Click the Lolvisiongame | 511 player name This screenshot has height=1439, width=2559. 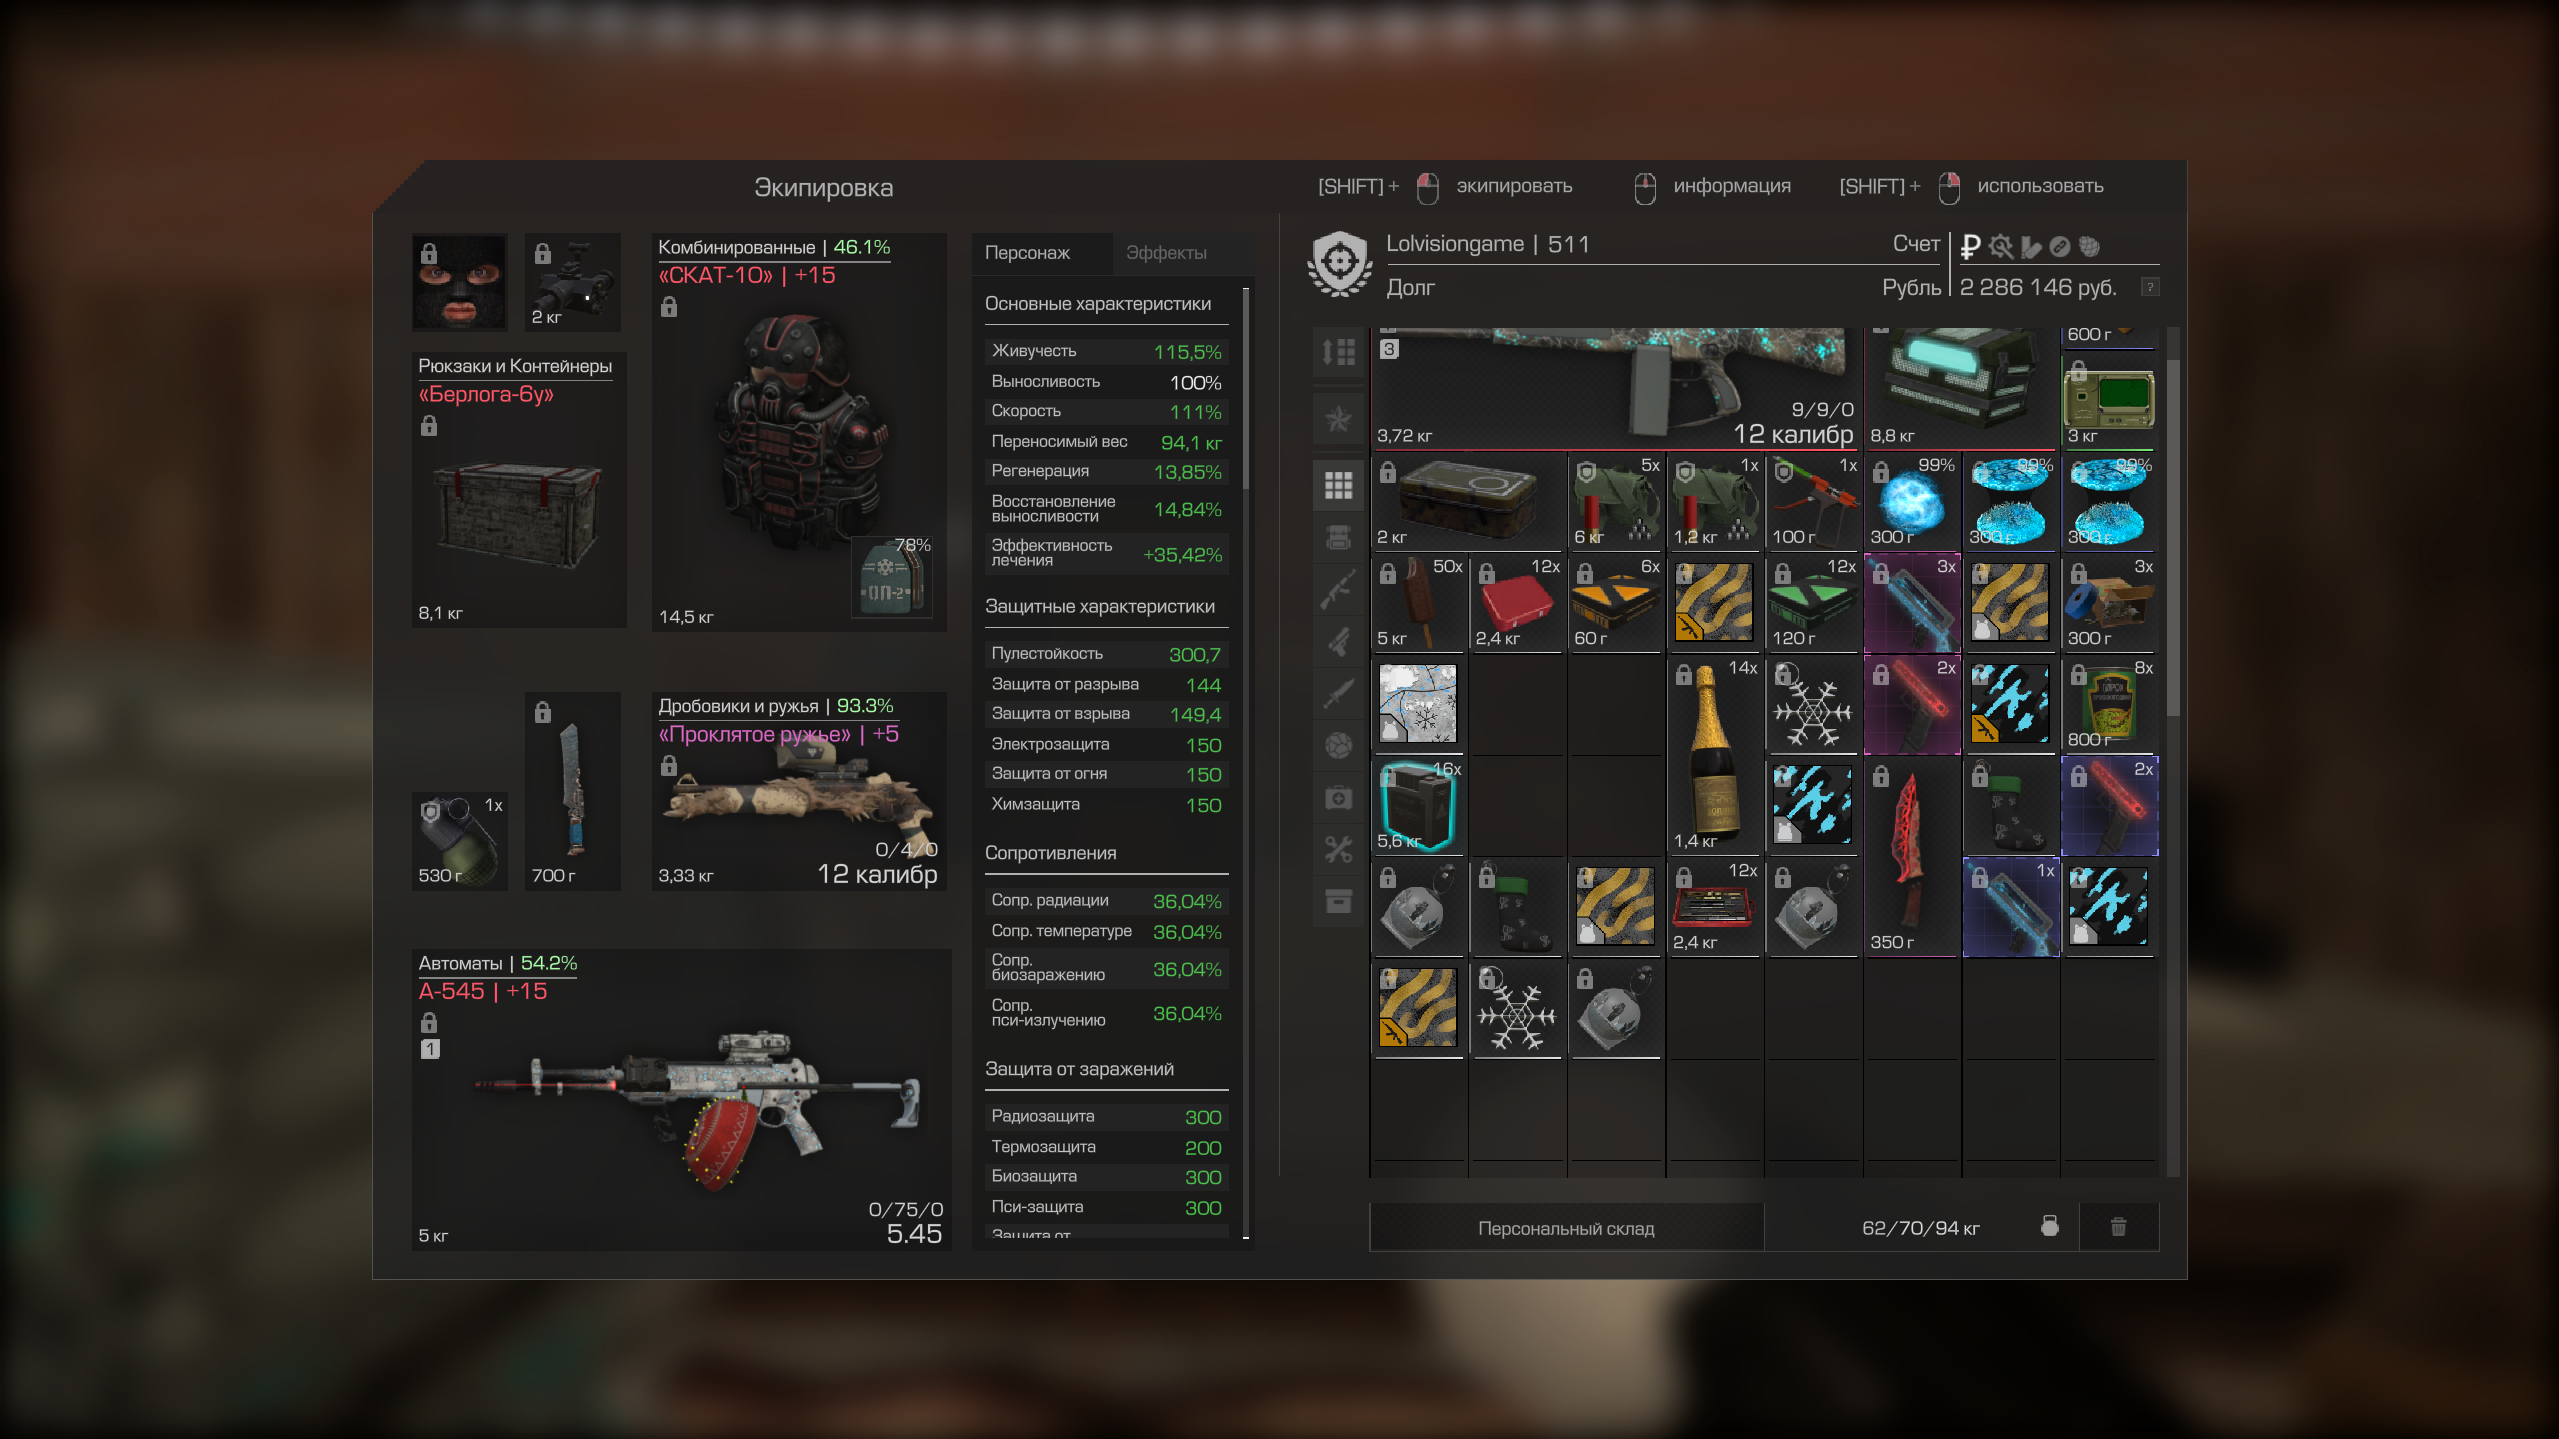(x=1487, y=244)
